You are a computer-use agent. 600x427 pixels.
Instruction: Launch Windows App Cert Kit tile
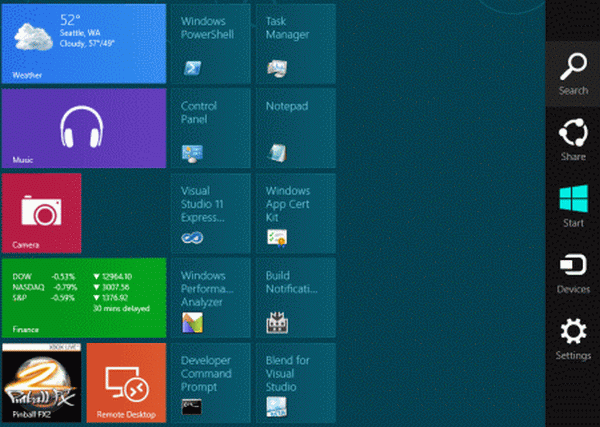click(296, 213)
